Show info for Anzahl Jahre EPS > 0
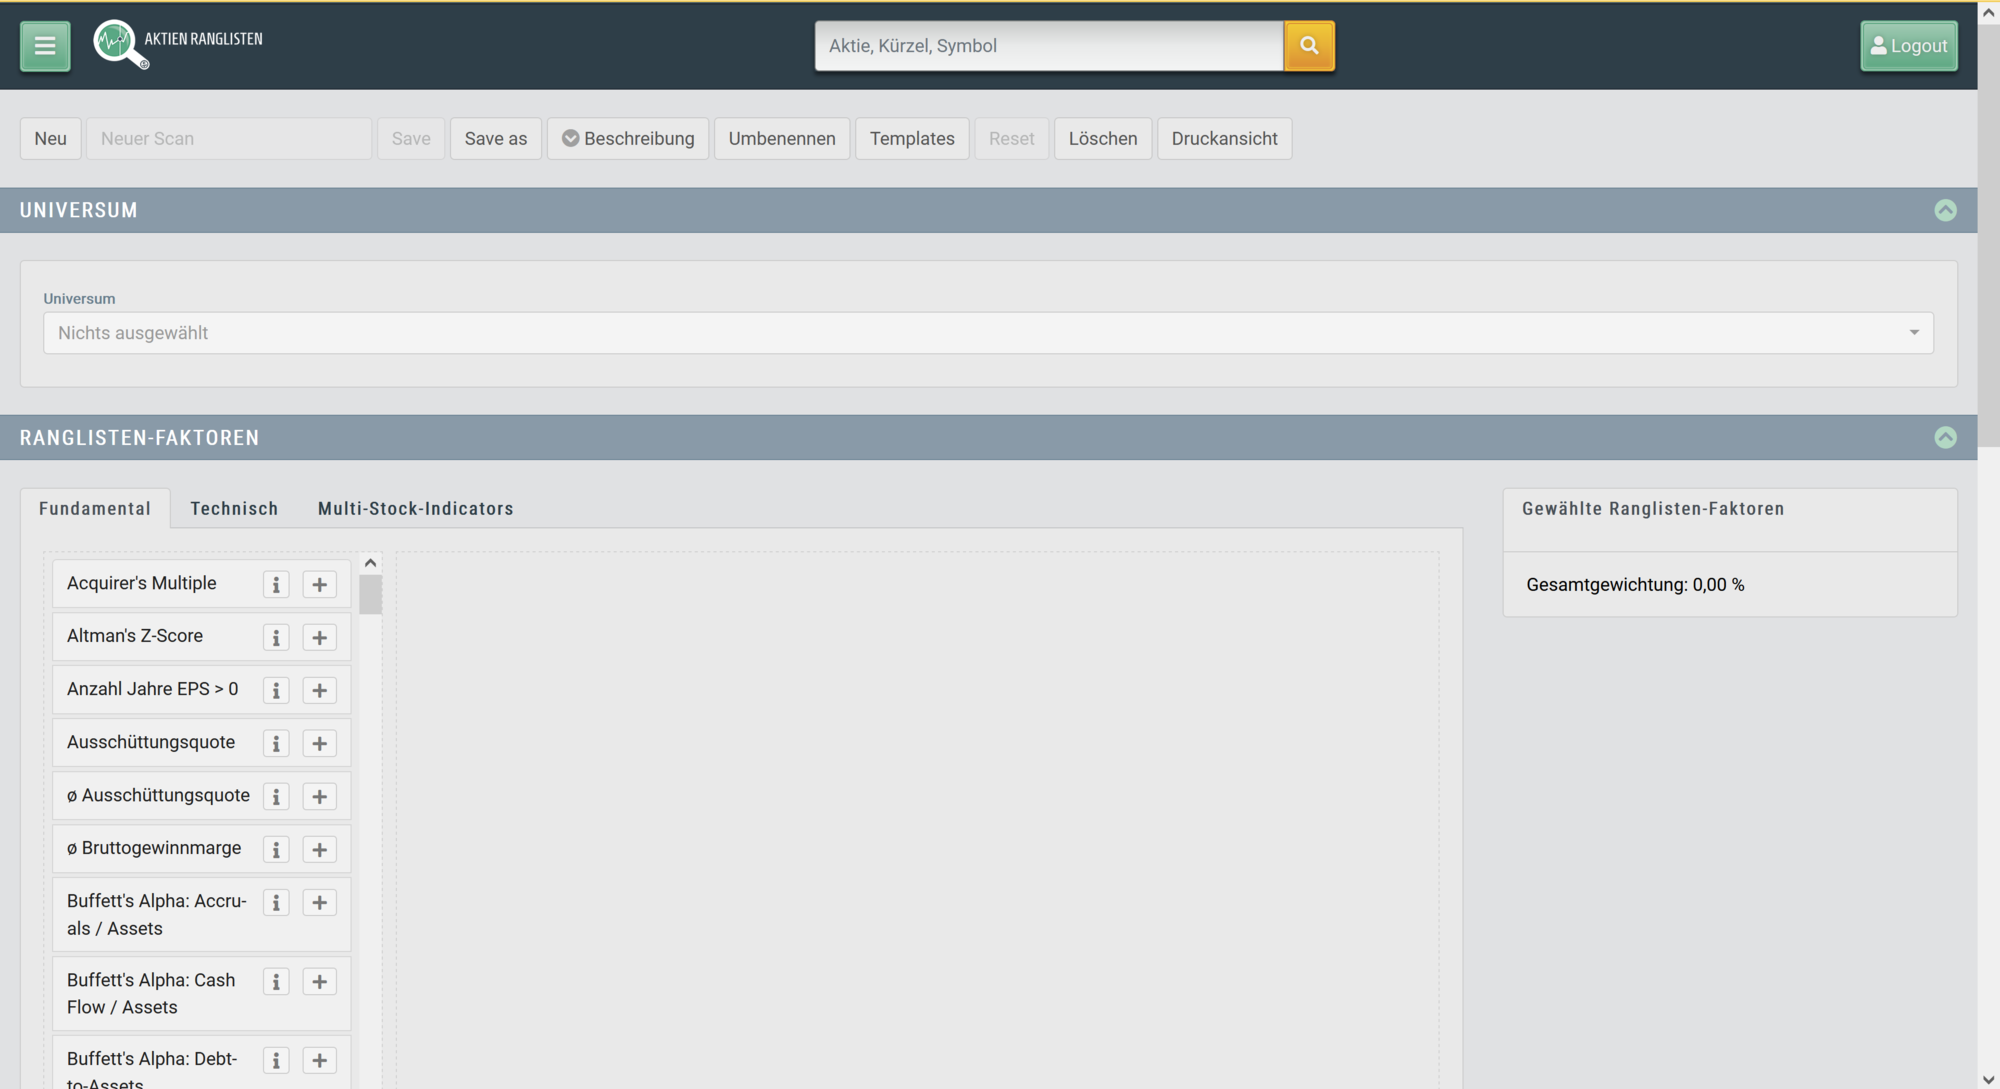Image resolution: width=2000 pixels, height=1089 pixels. click(276, 691)
